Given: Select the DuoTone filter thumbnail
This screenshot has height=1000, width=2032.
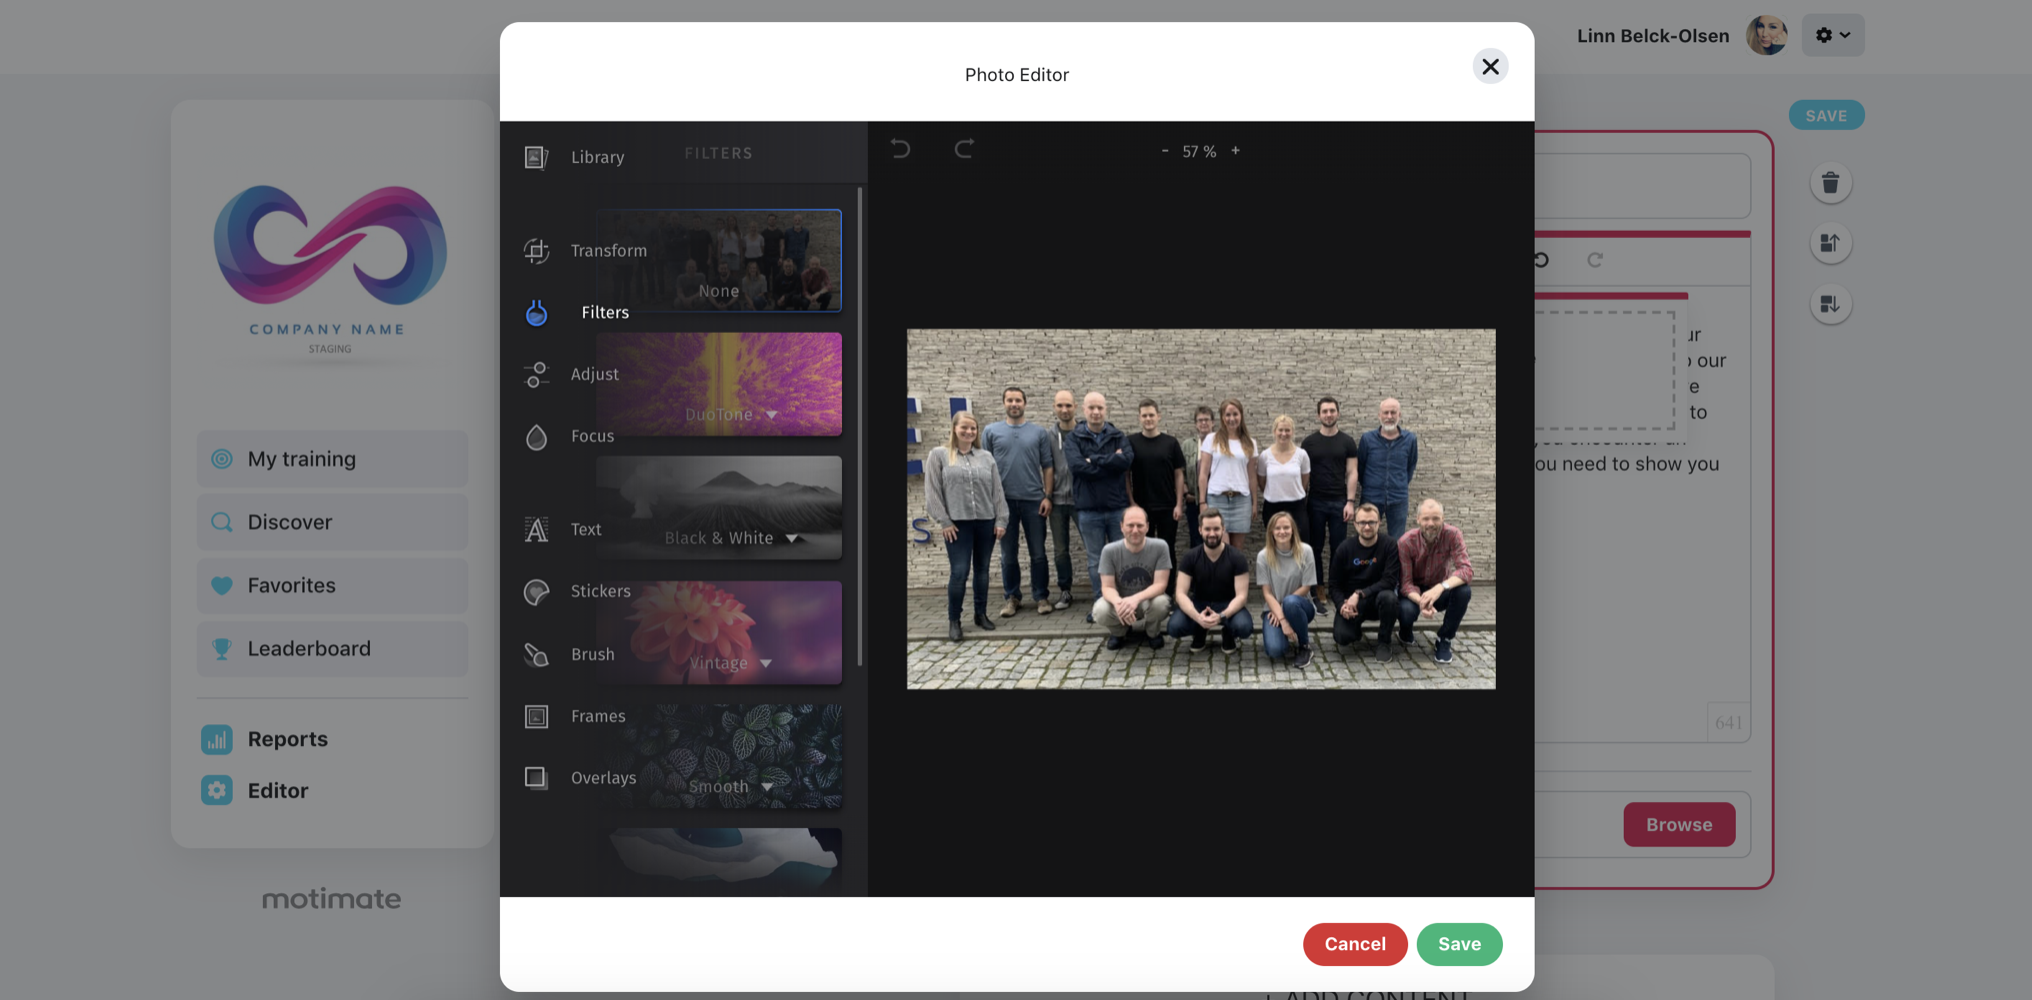Looking at the screenshot, I should pos(719,384).
